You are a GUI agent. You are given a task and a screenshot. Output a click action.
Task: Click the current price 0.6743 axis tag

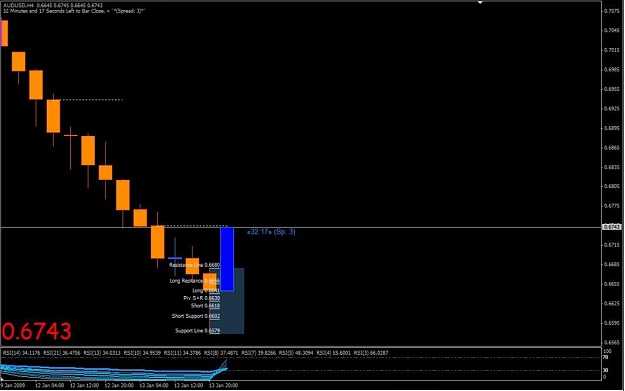(611, 227)
